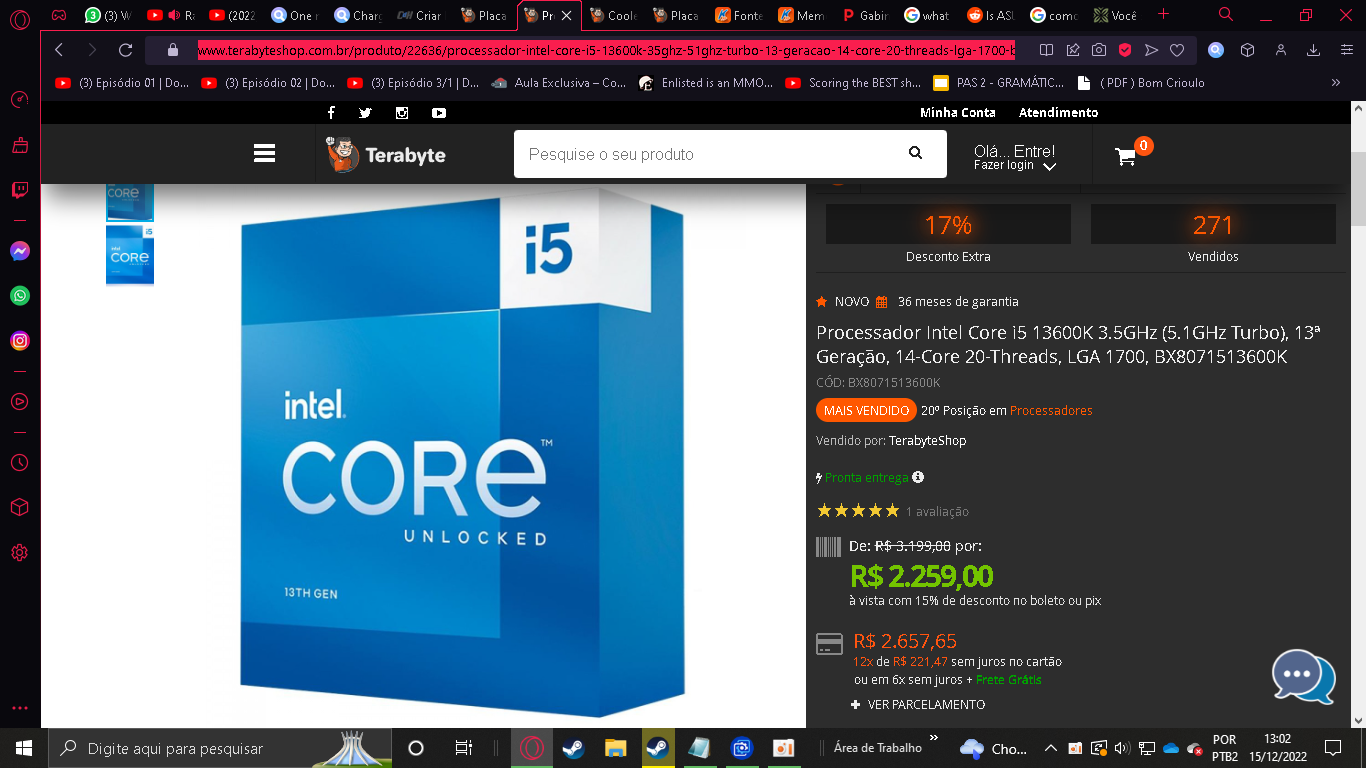
Task: Open the volume control in tray
Action: 1121,748
